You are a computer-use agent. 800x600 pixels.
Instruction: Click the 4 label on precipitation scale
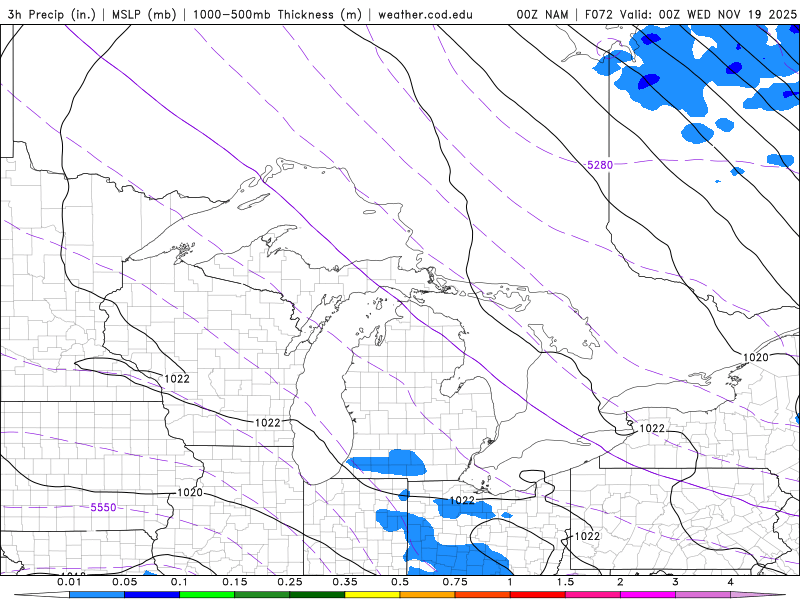[x=731, y=582]
